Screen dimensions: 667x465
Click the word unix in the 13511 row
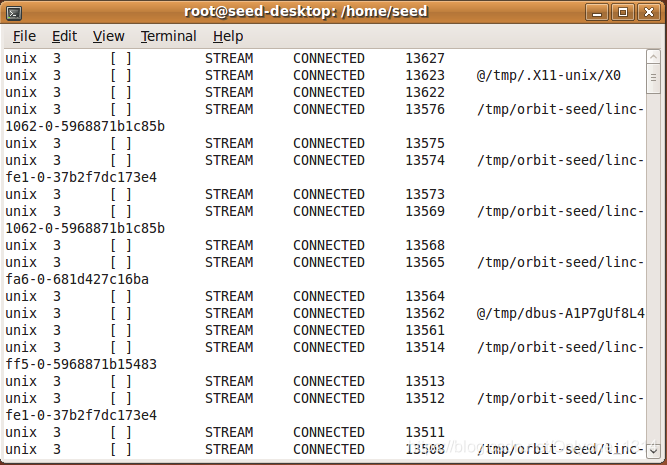coord(21,433)
